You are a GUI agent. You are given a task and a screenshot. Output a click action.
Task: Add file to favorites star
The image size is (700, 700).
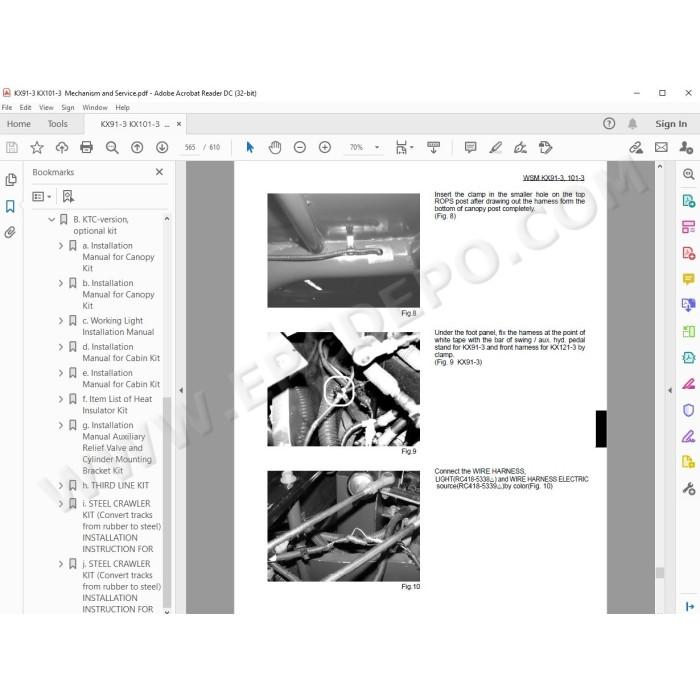click(37, 147)
